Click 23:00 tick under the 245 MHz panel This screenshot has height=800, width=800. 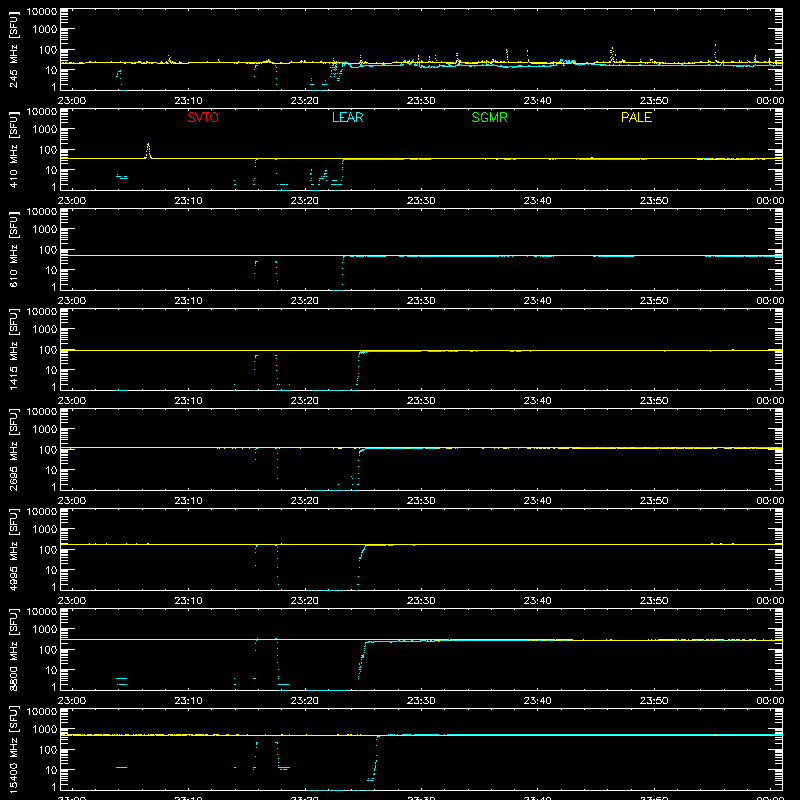pos(72,101)
